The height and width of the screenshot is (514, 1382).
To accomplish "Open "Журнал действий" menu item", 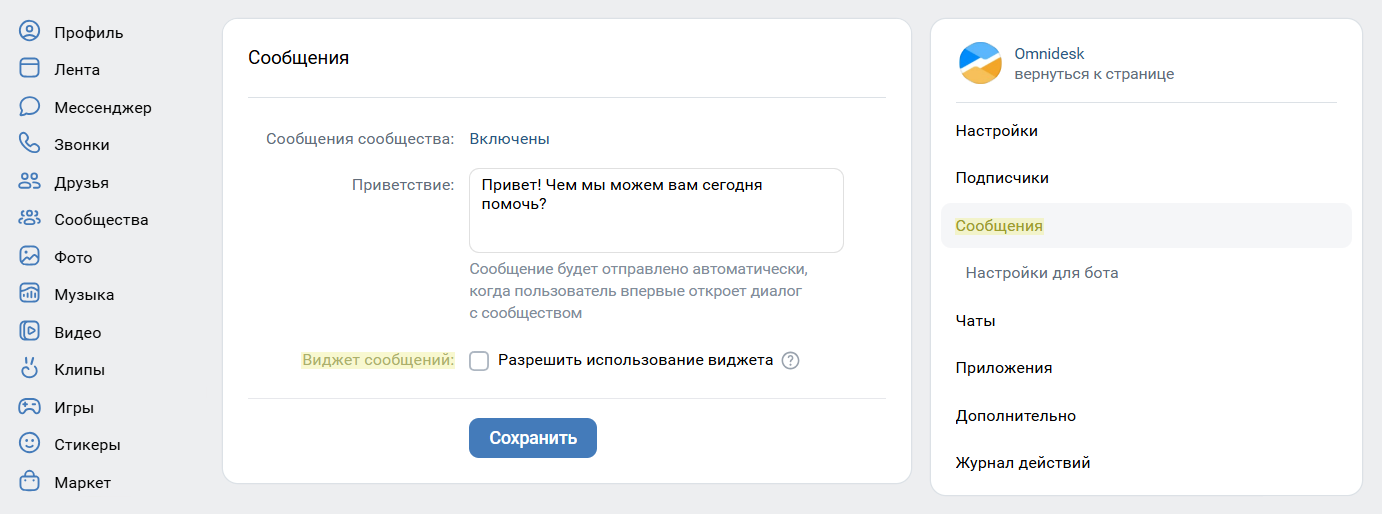I will pos(1023,463).
